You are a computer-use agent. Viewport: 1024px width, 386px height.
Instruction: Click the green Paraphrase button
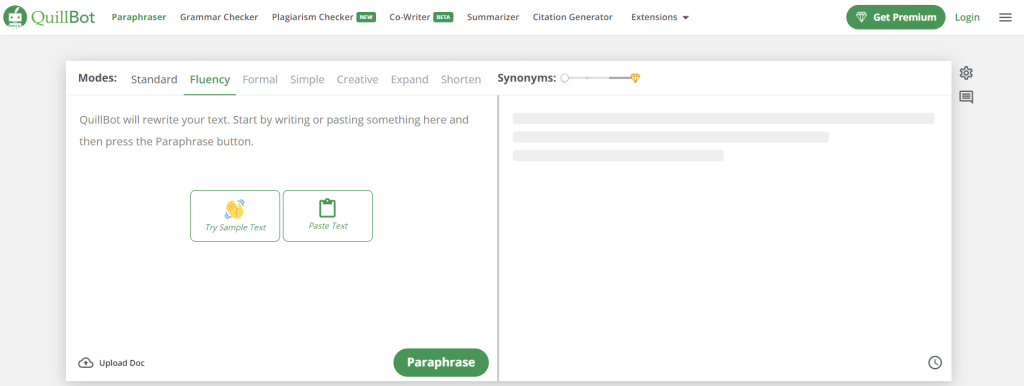point(441,362)
